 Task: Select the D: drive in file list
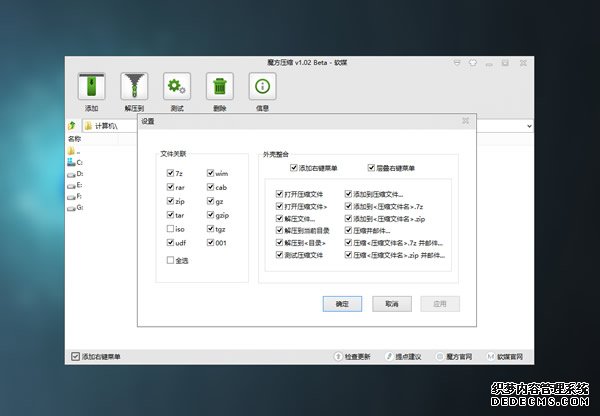[75, 174]
